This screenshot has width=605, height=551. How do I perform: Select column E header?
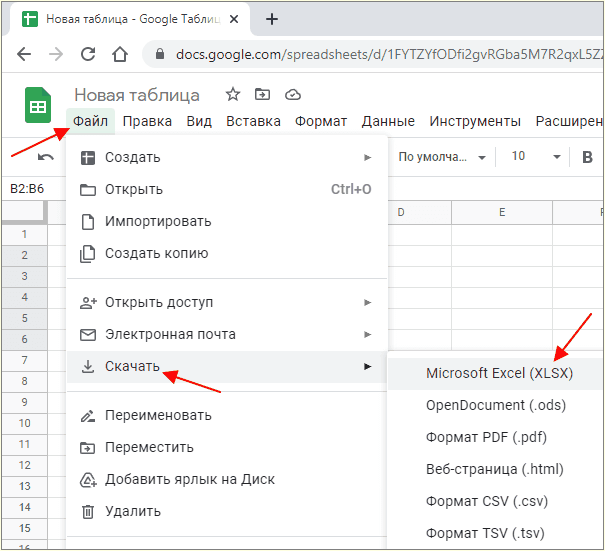[502, 213]
